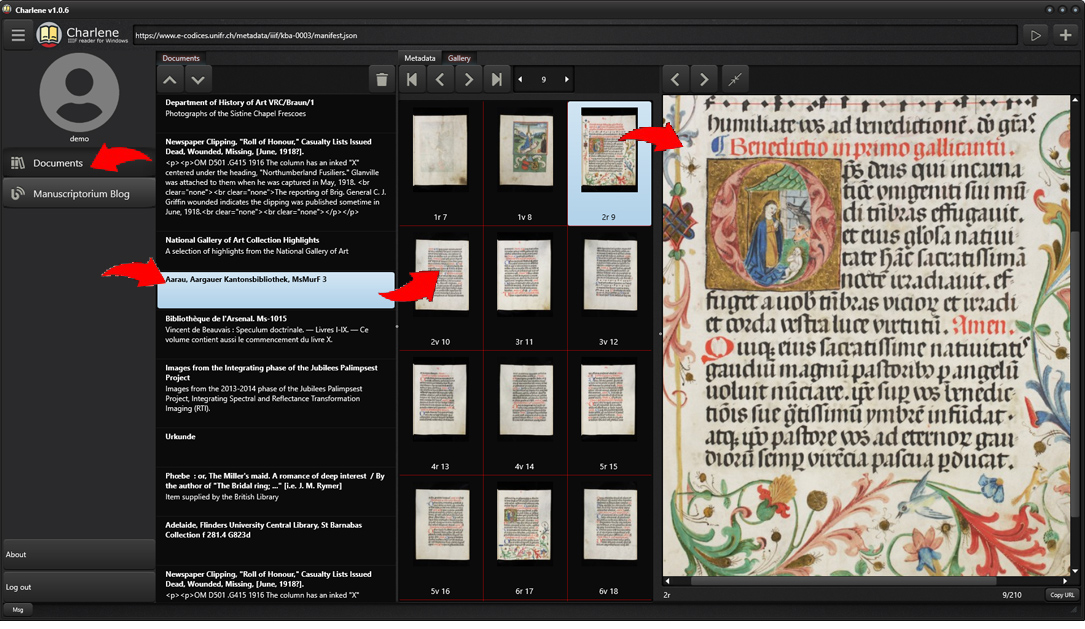Click the Msg button
Screen dimensions: 1085x629
coord(18,610)
